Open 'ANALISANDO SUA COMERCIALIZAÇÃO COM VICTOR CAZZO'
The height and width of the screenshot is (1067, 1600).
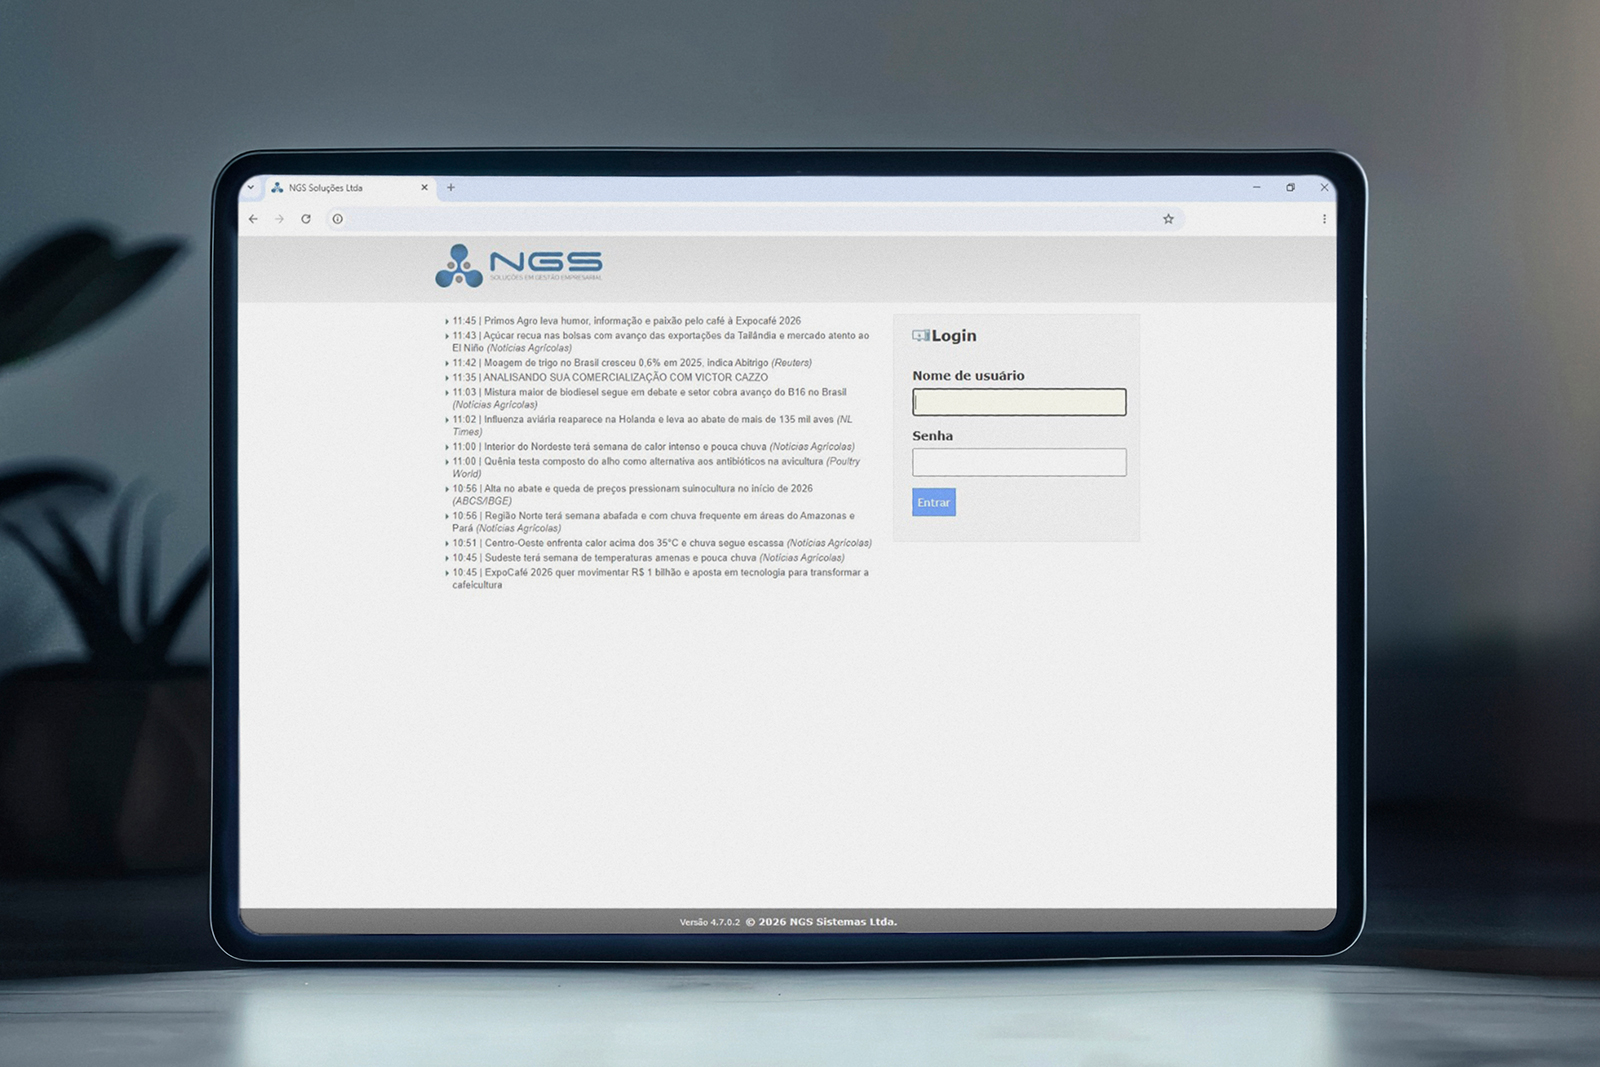click(610, 378)
